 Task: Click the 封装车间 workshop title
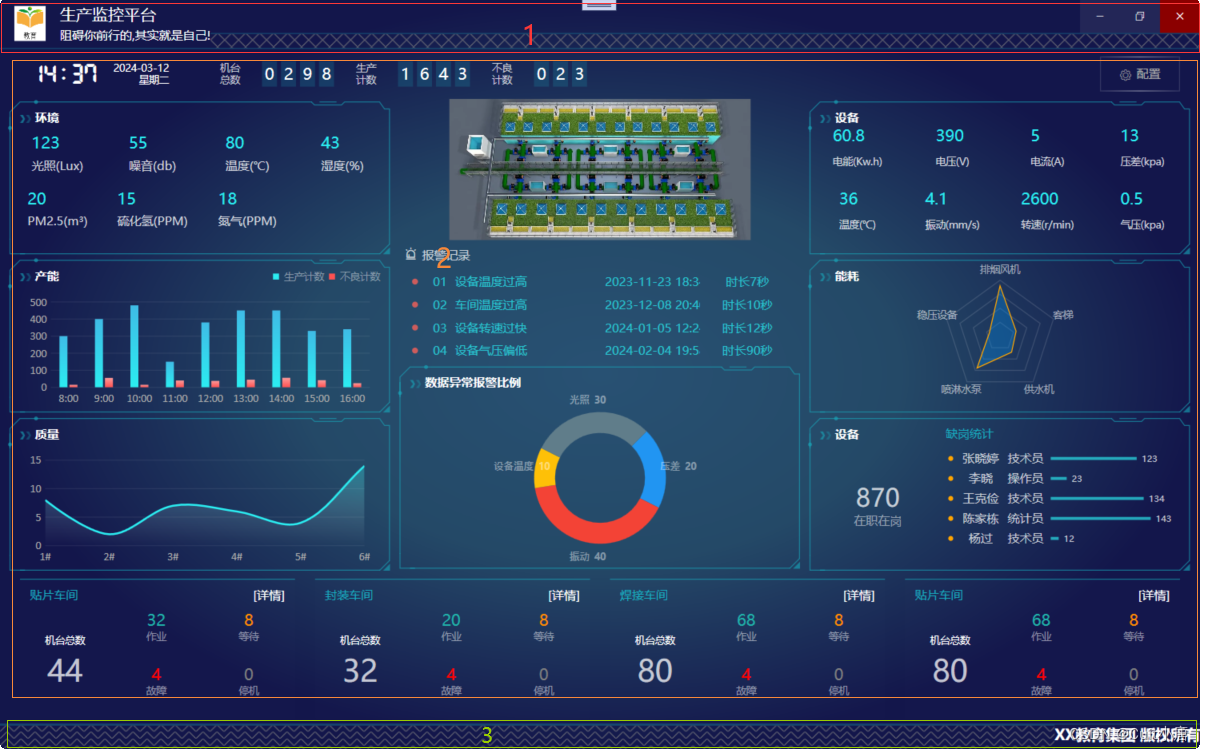[x=349, y=596]
